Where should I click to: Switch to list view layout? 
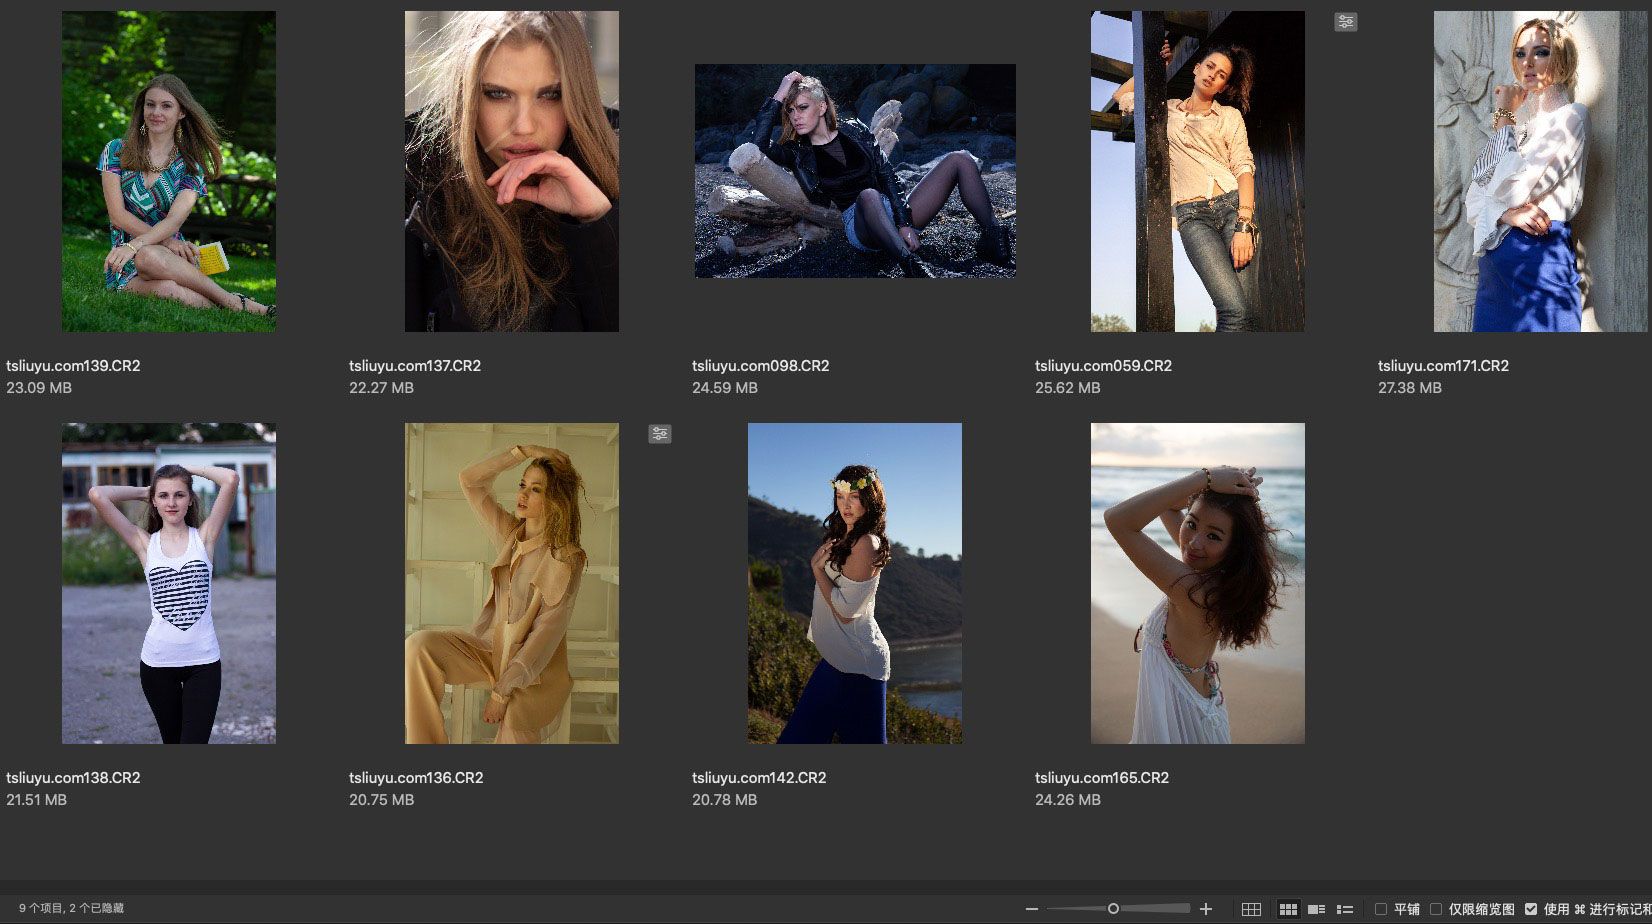1345,909
